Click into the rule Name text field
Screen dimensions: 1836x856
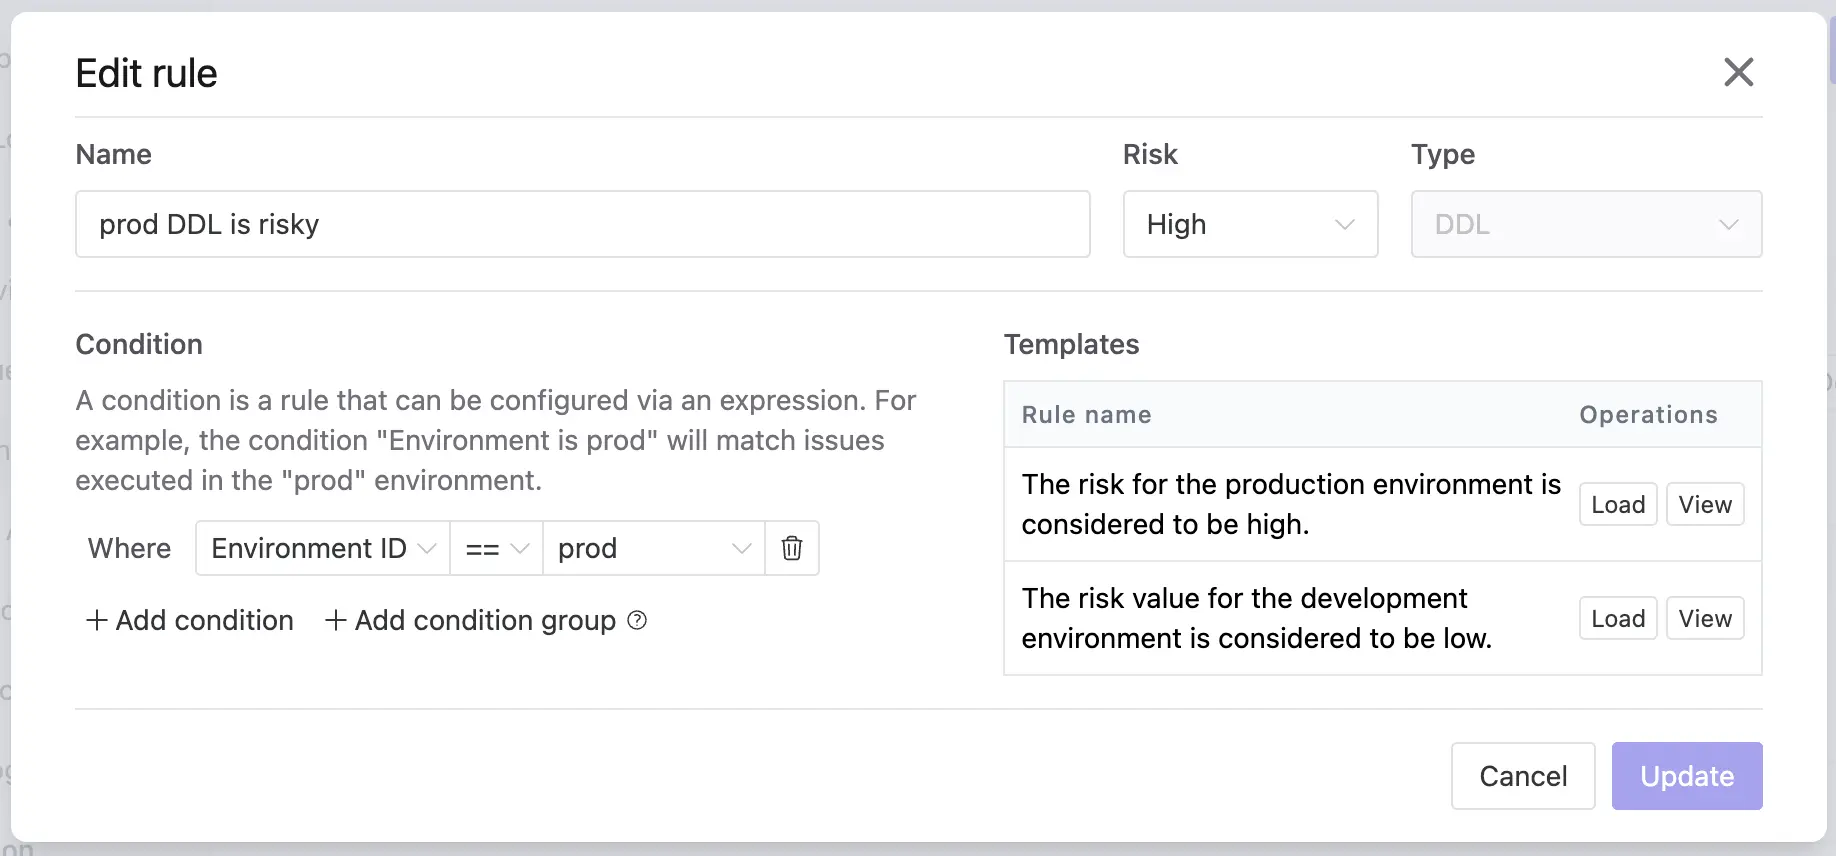click(582, 224)
